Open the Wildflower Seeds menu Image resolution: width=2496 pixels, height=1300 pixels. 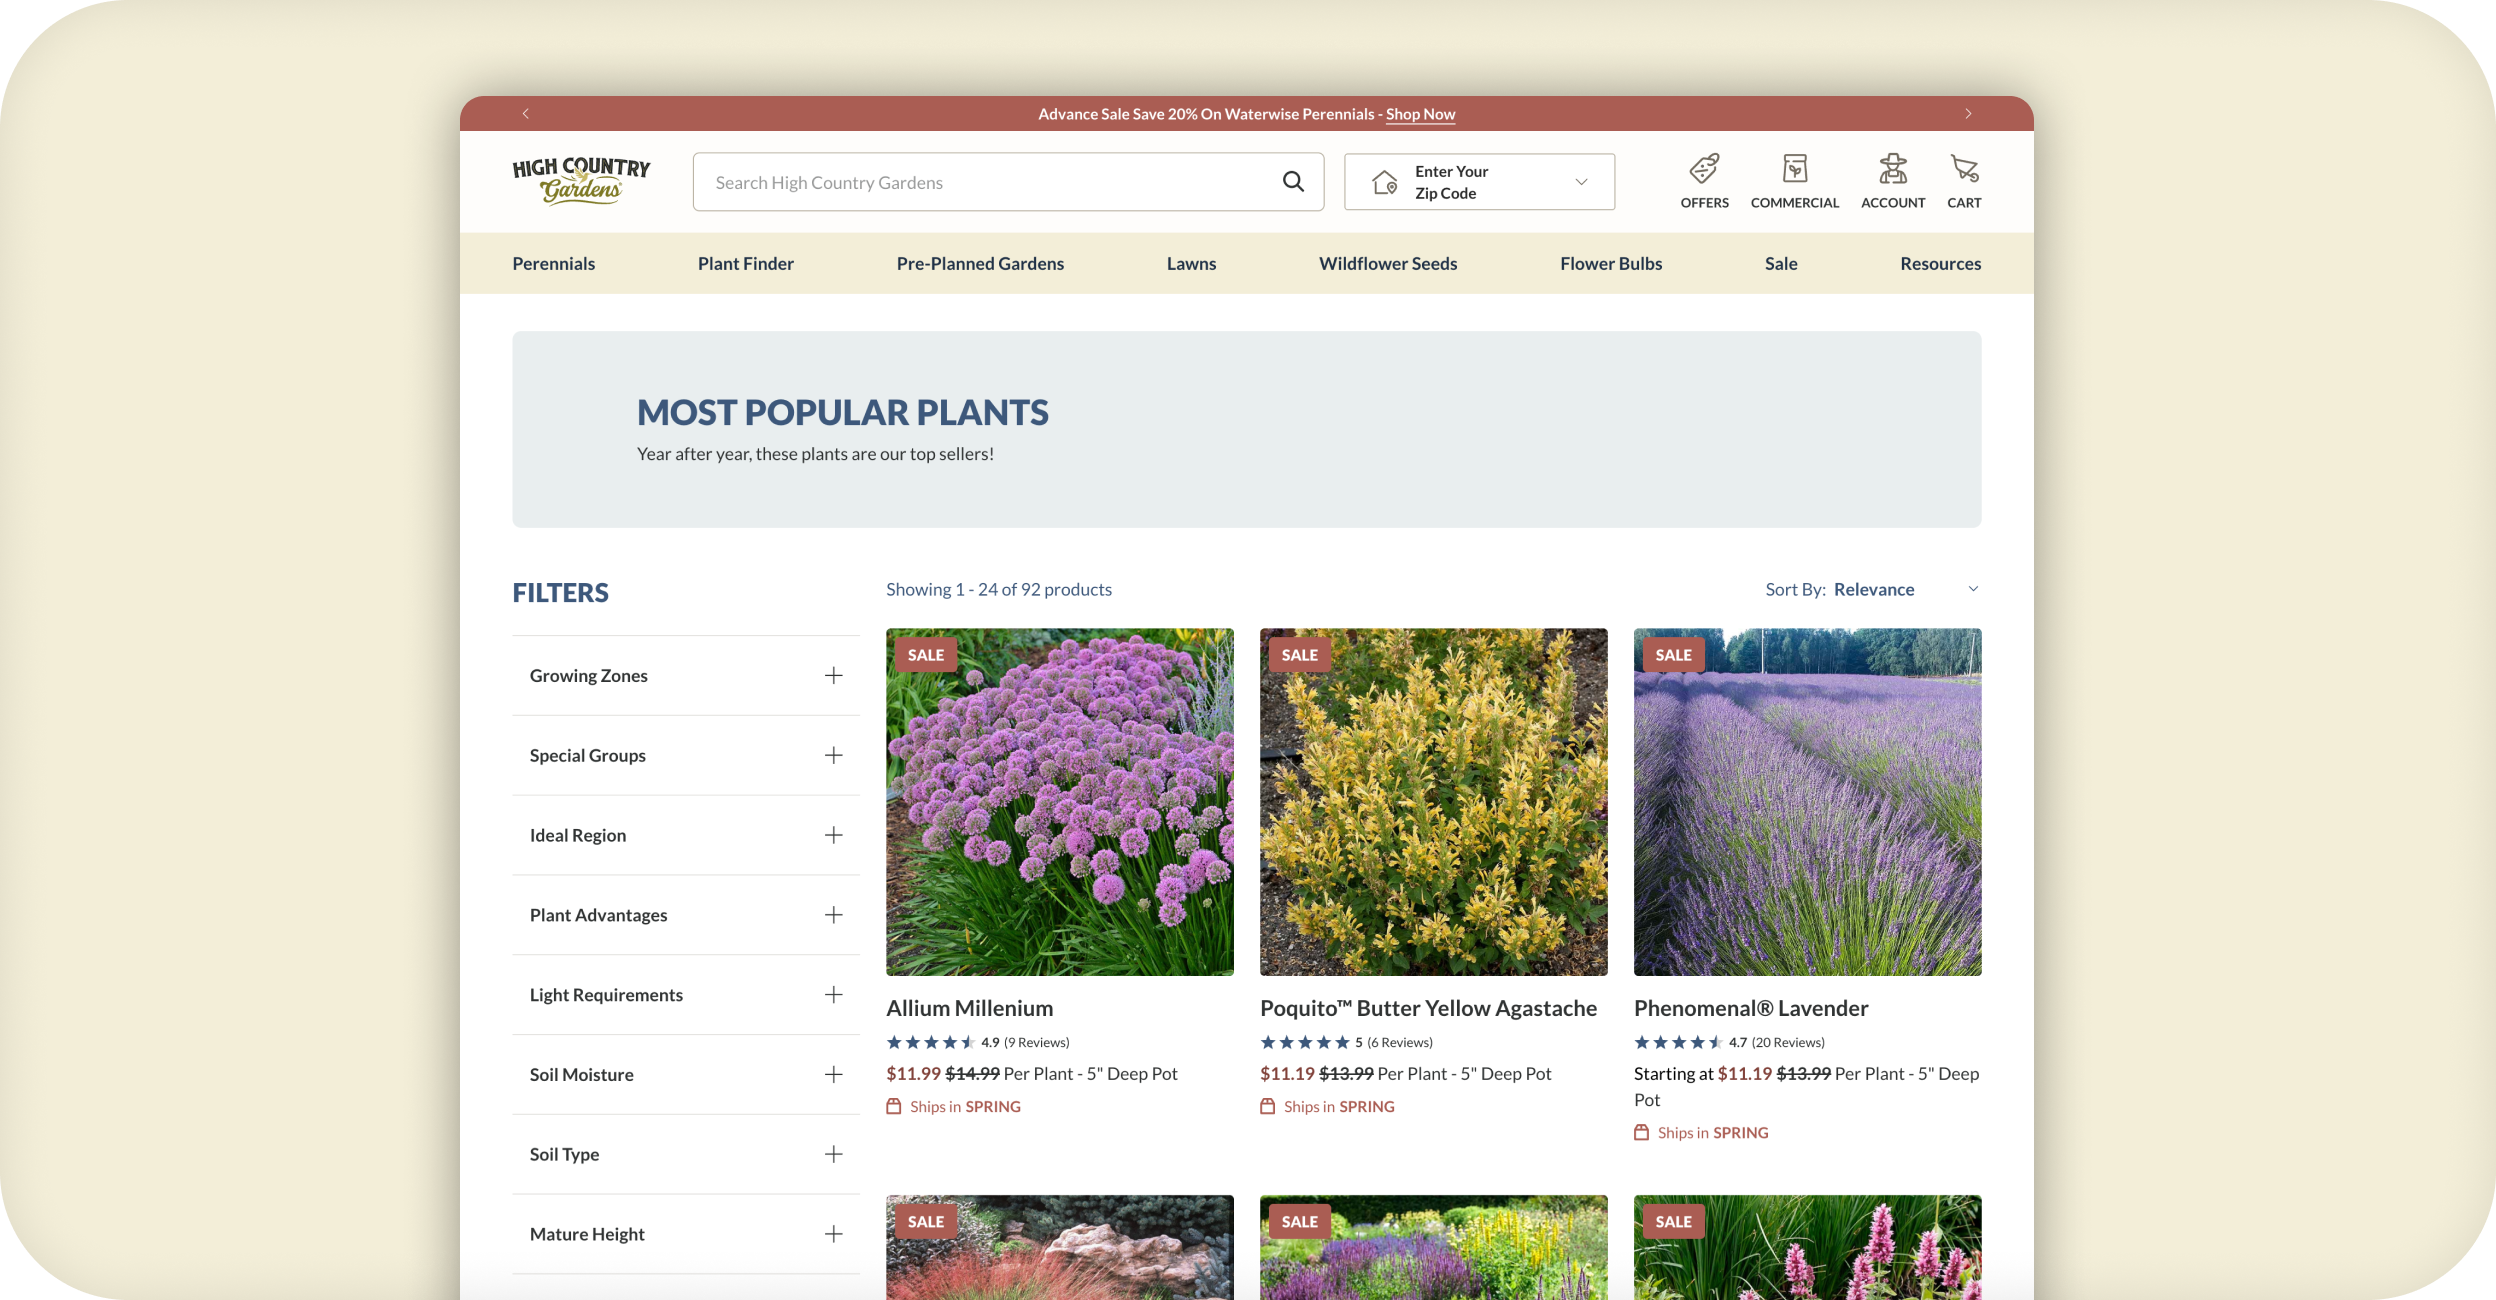point(1387,264)
